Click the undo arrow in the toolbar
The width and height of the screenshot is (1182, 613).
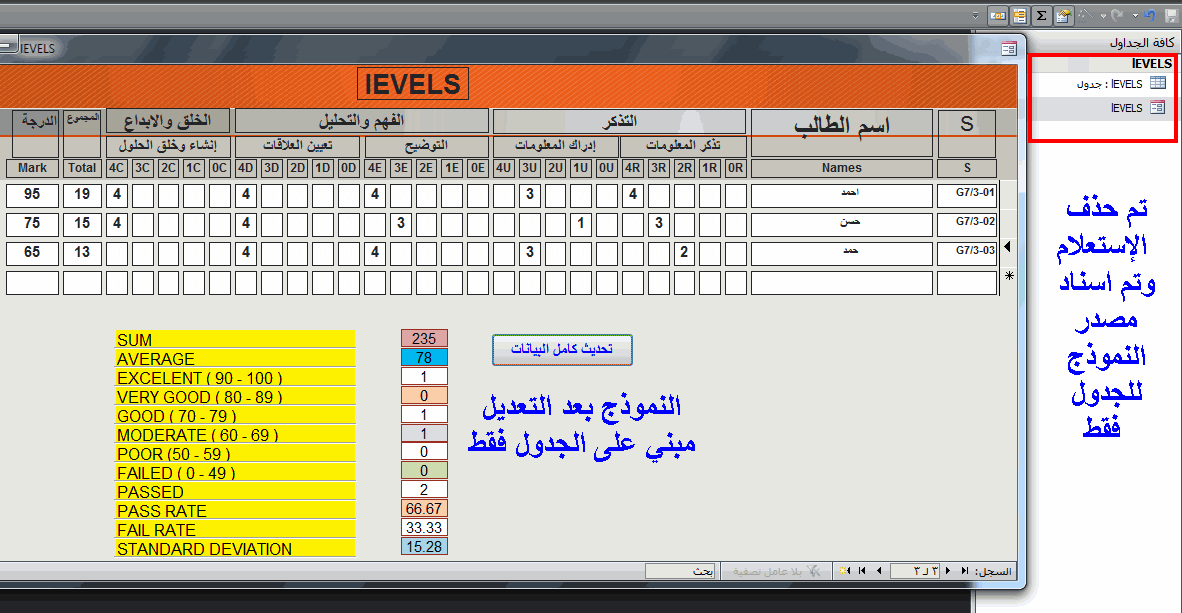(1150, 16)
